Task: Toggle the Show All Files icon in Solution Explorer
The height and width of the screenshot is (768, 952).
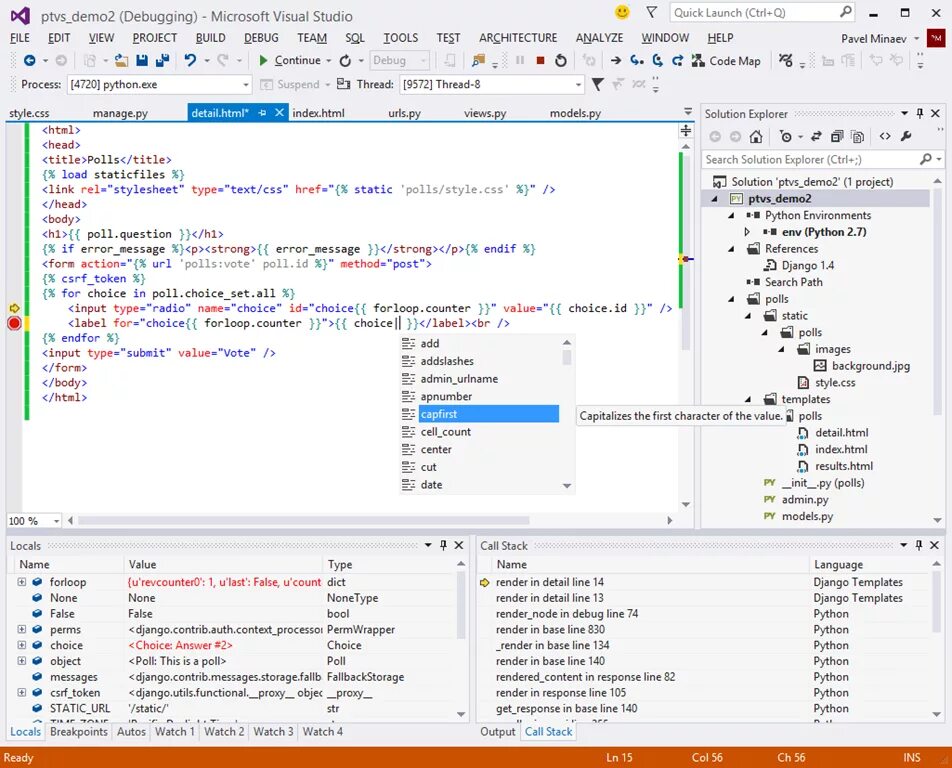Action: click(857, 137)
